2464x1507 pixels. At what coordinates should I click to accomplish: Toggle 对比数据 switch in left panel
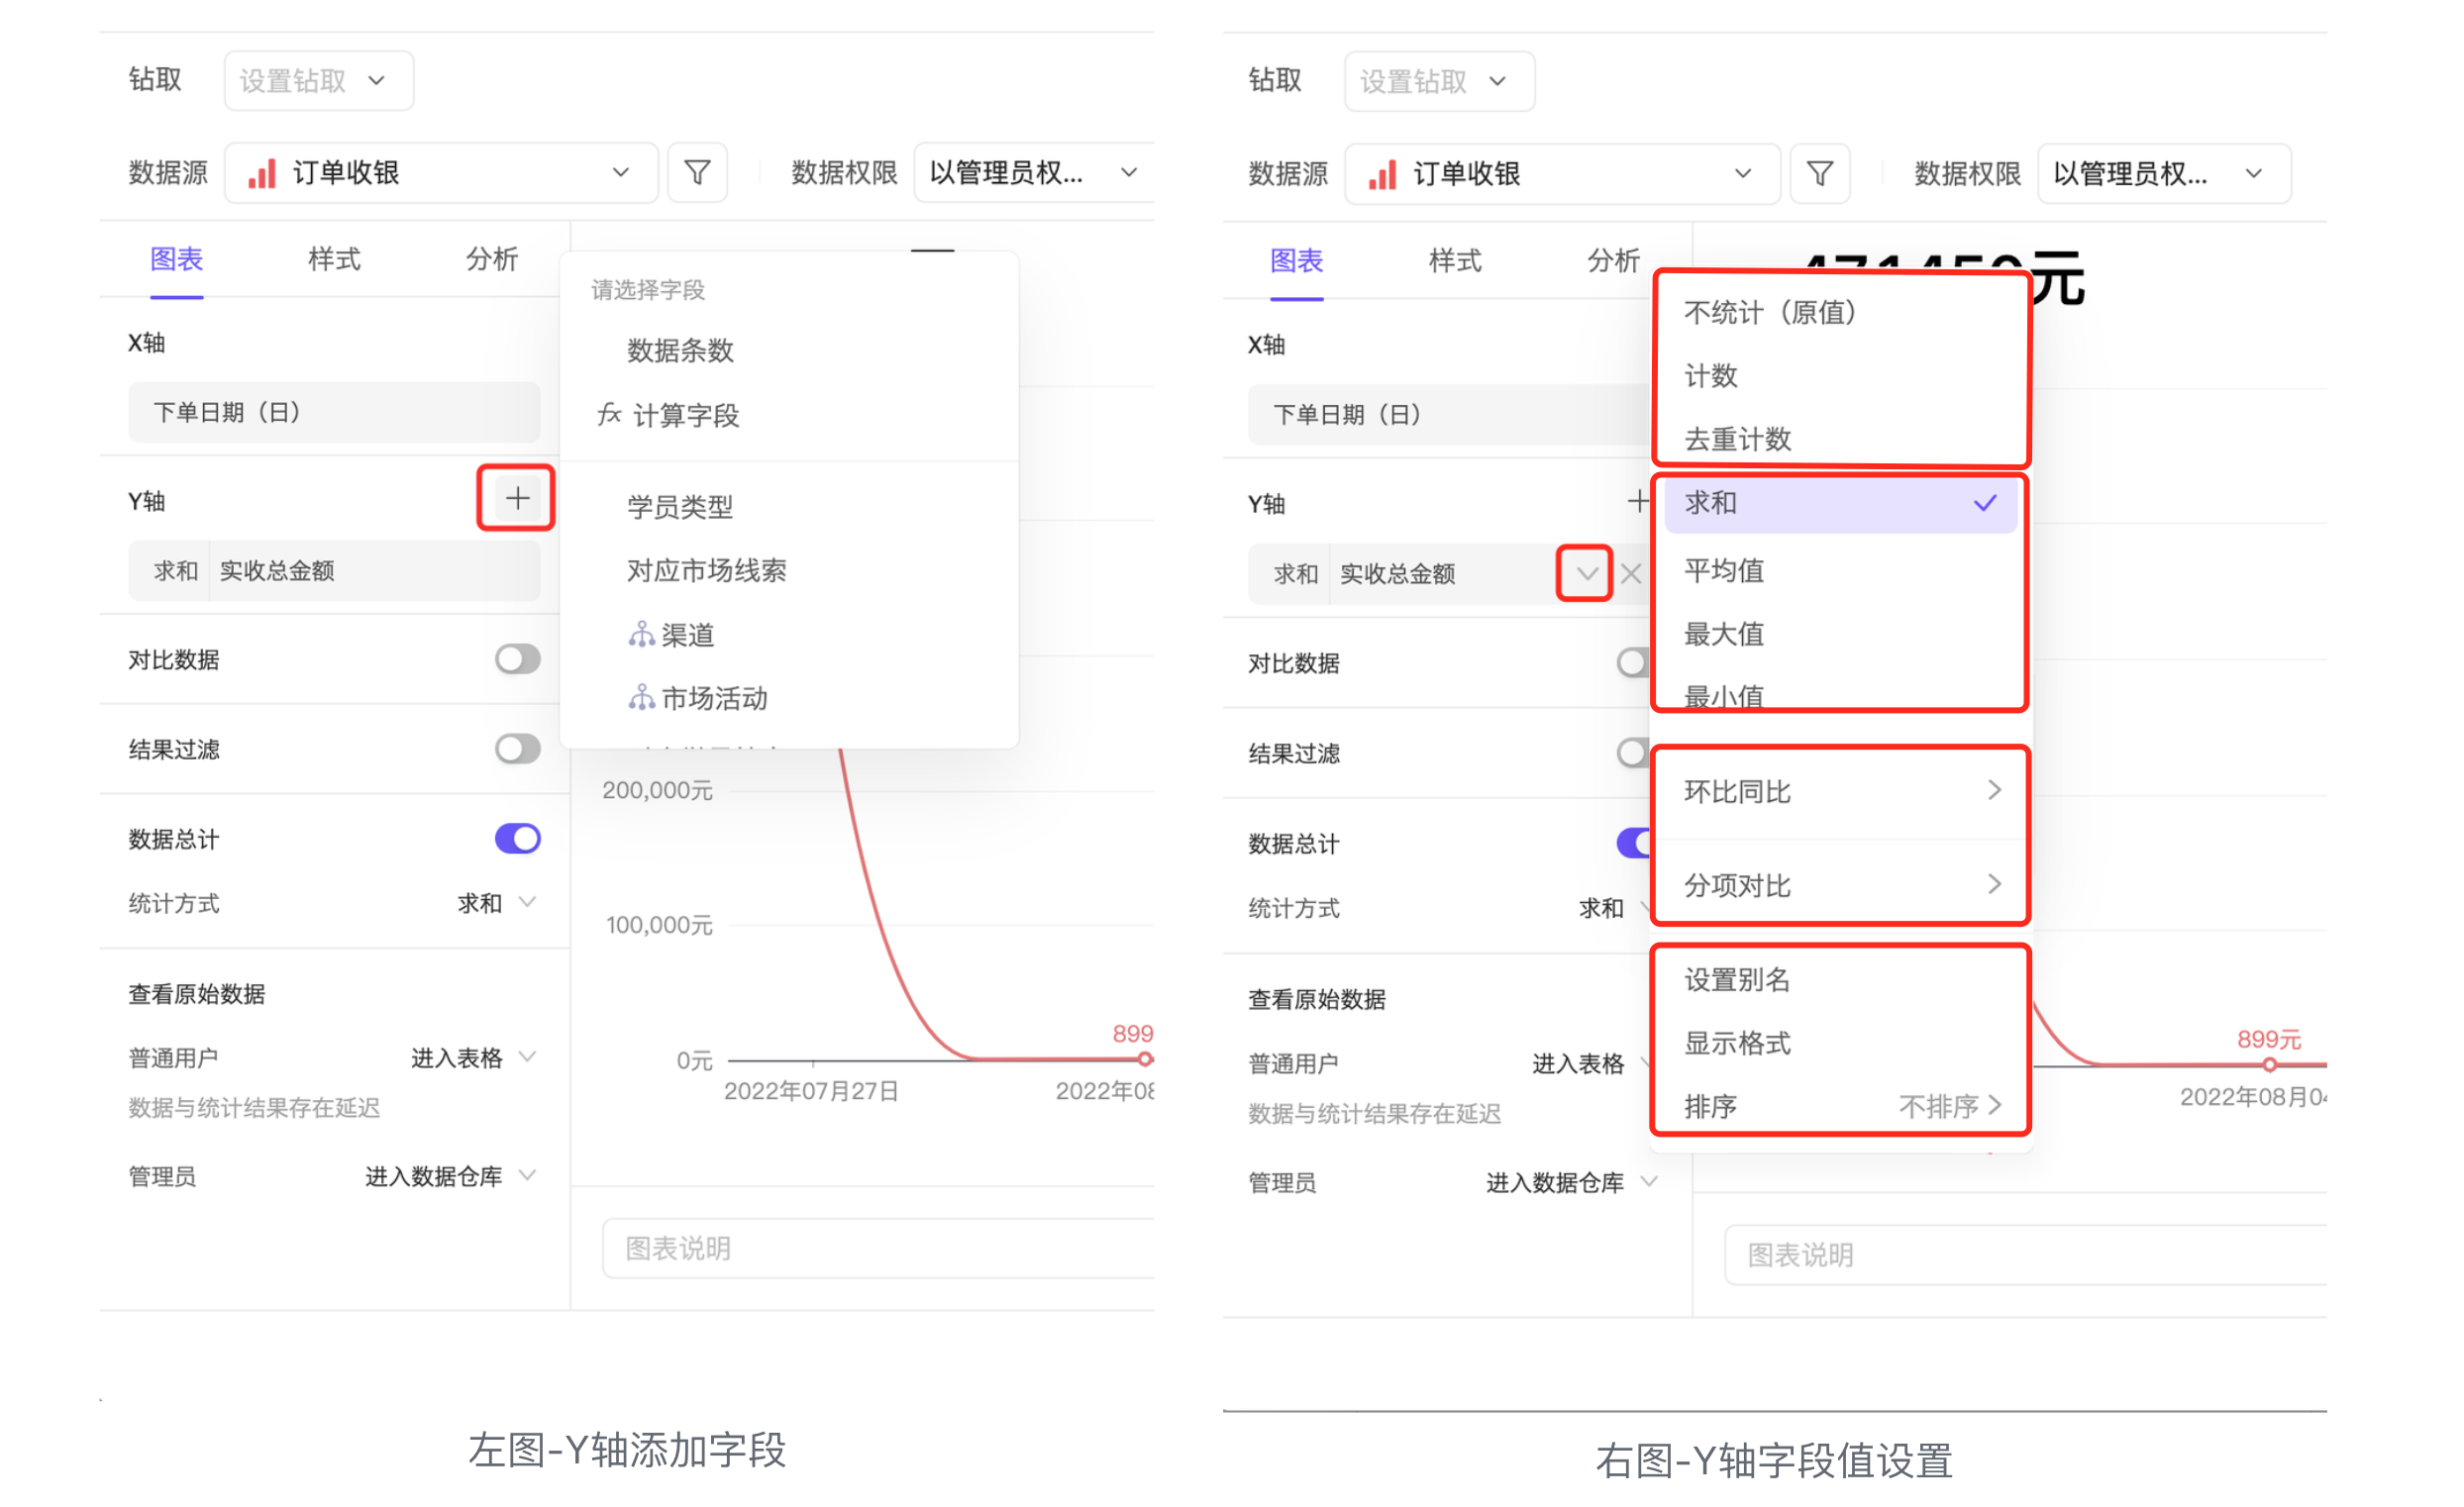[517, 659]
